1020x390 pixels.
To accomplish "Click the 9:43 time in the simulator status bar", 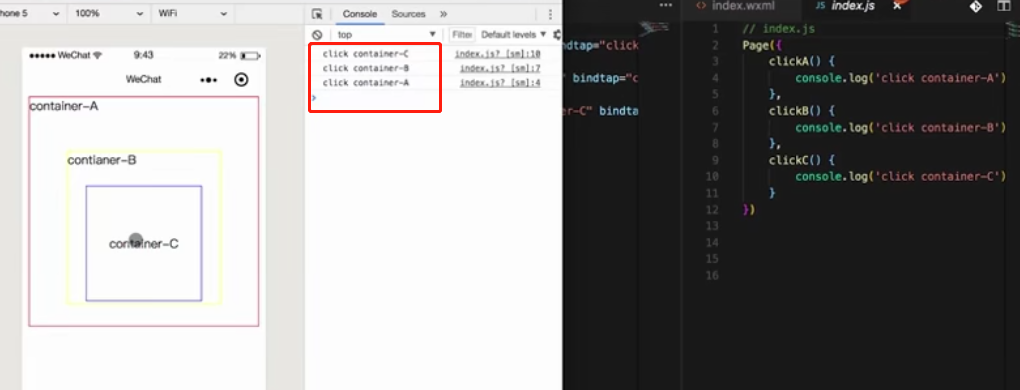I will click(x=143, y=56).
